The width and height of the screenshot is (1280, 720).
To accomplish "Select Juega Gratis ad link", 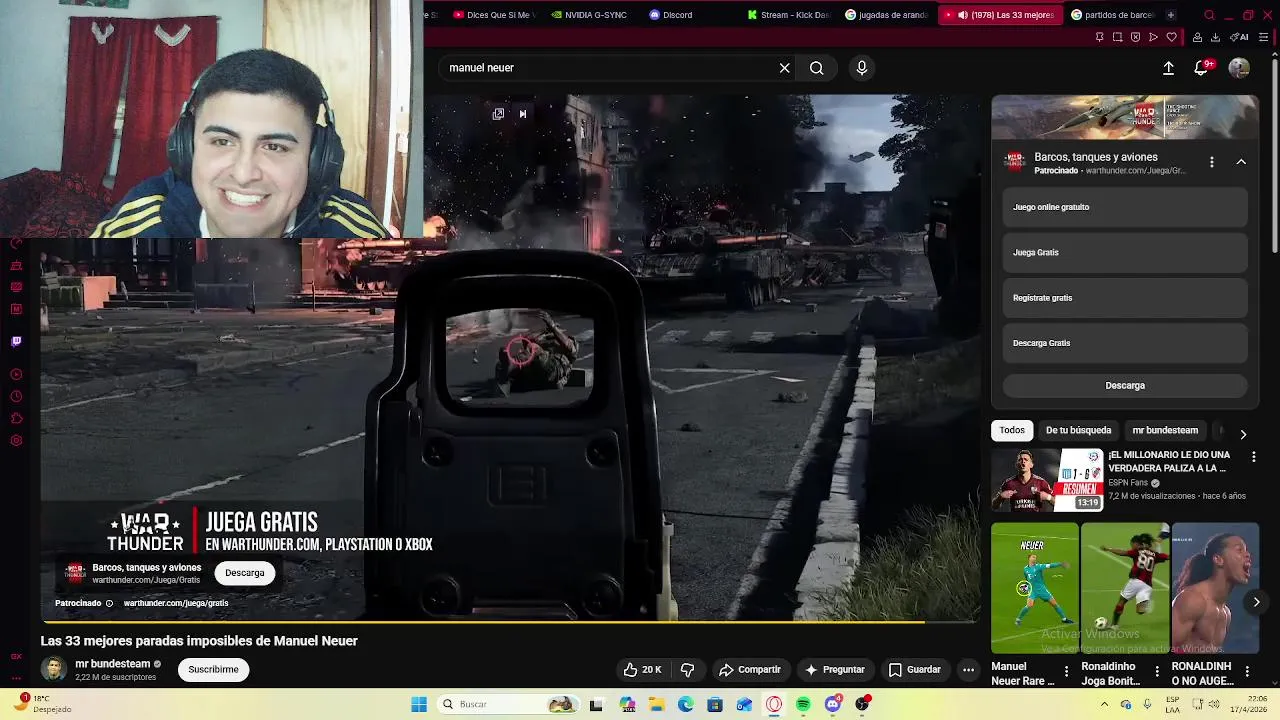I will pyautogui.click(x=1125, y=253).
